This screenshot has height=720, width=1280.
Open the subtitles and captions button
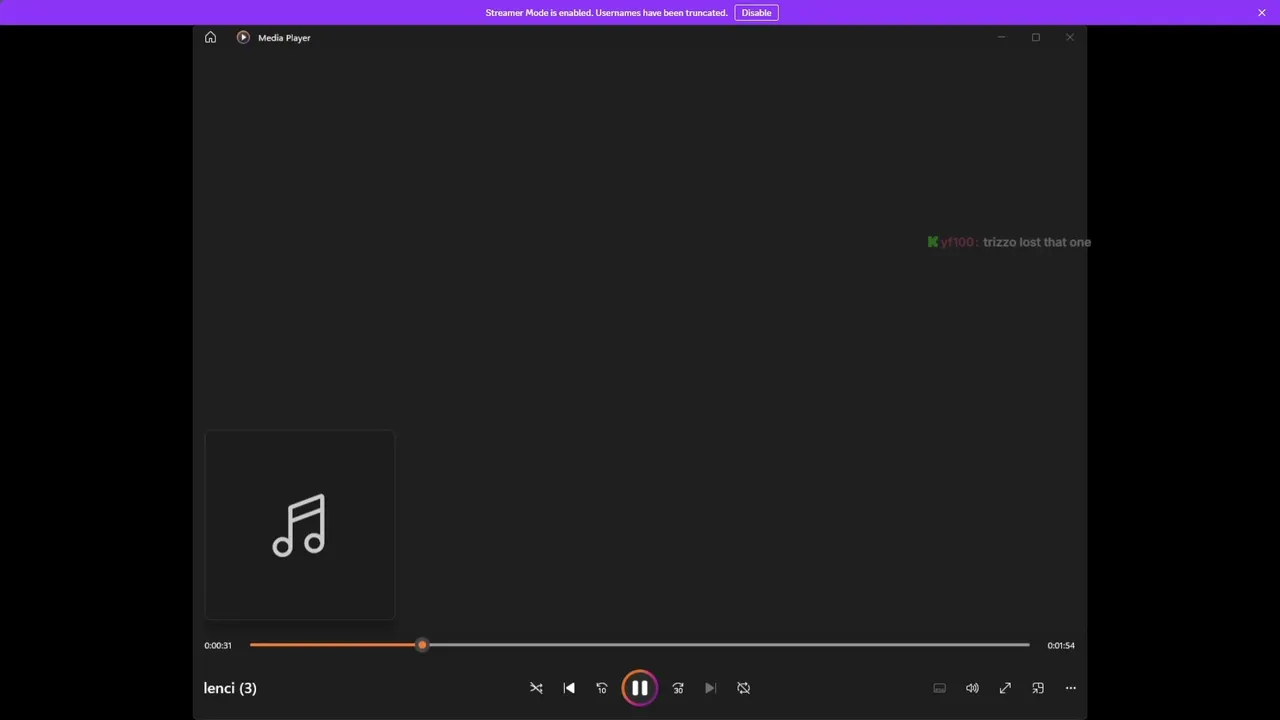tap(939, 688)
